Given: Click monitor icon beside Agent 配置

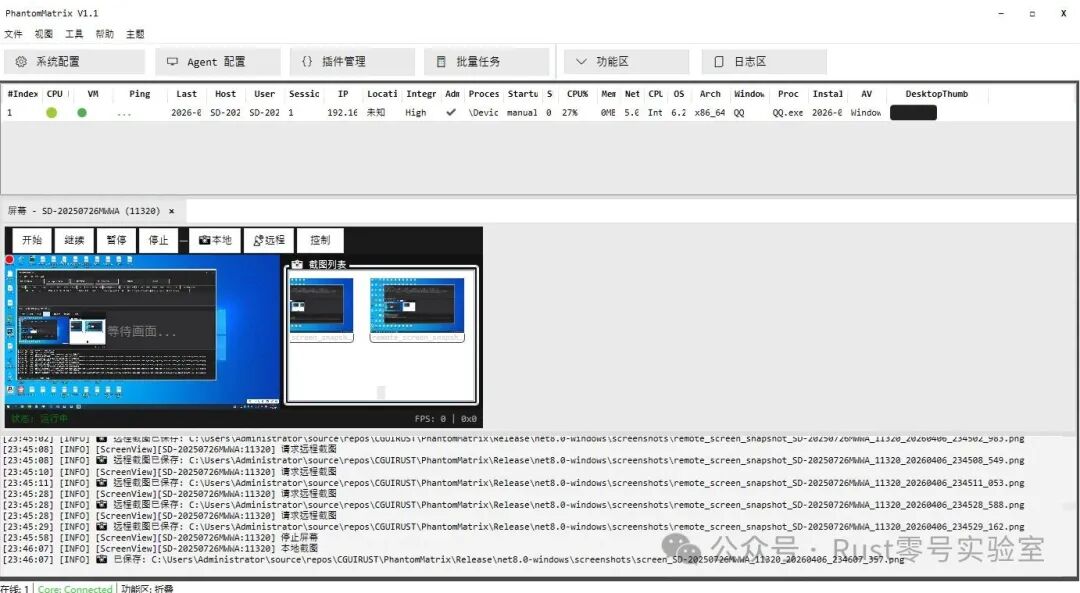Looking at the screenshot, I should [172, 61].
